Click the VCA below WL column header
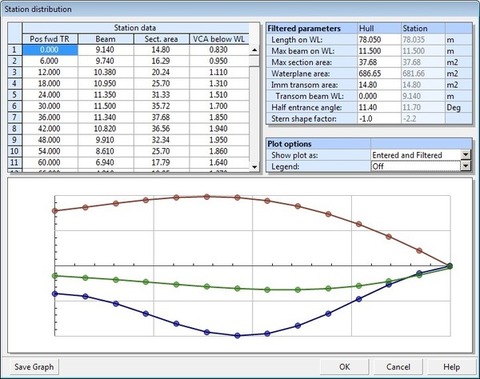 [219, 39]
